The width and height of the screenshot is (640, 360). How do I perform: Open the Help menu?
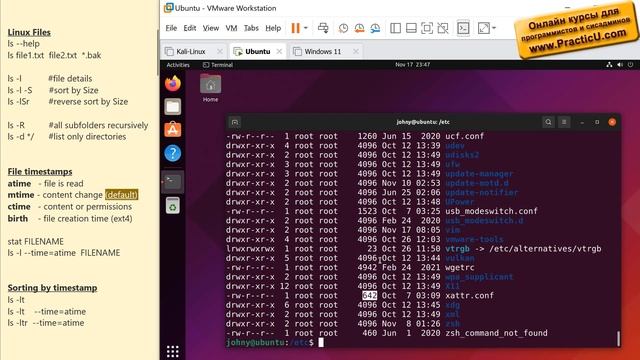273,28
